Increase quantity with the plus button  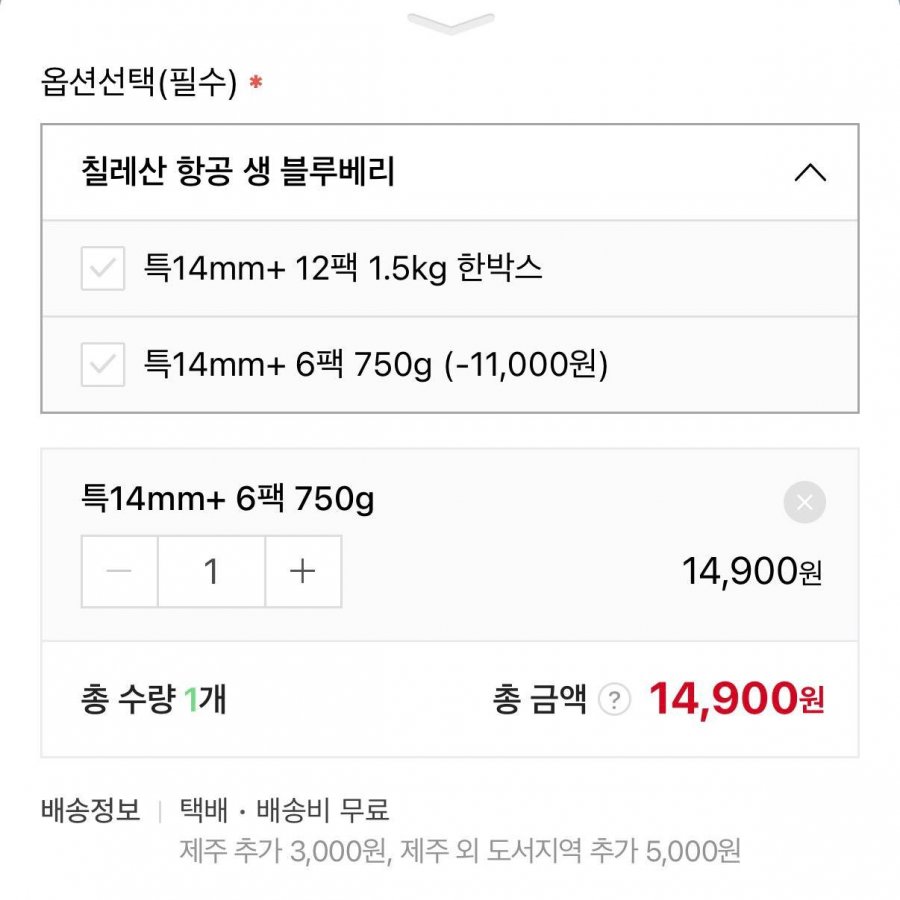tap(302, 571)
